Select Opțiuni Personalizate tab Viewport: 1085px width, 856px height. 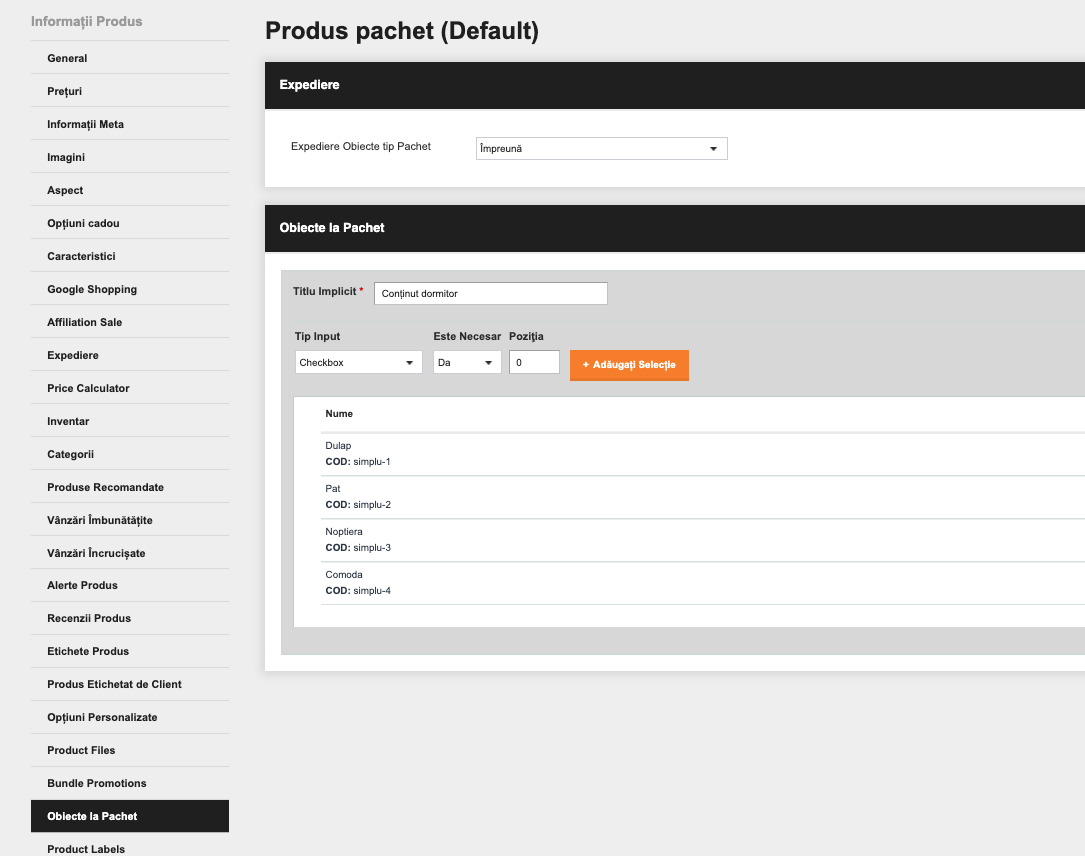pos(130,718)
